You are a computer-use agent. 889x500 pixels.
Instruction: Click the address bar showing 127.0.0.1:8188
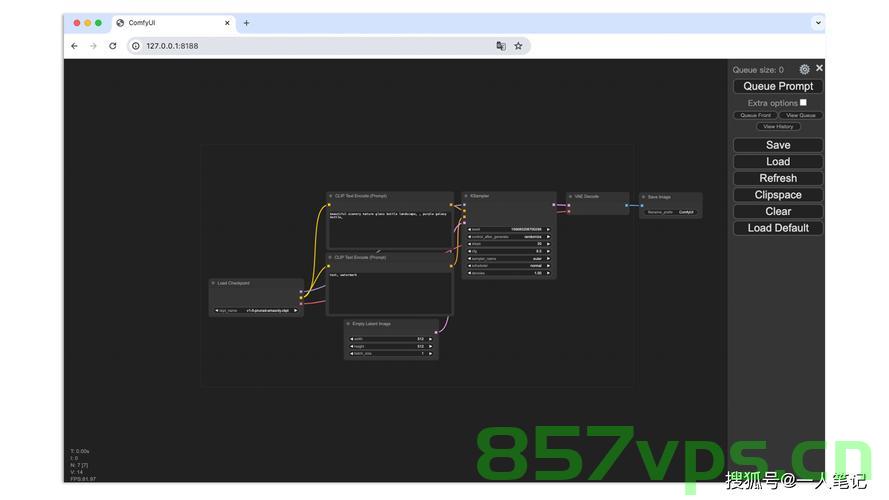(329, 46)
